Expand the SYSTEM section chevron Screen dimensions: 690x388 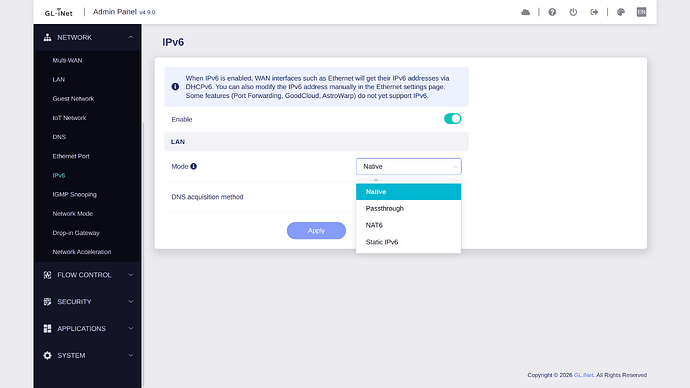[x=131, y=355]
